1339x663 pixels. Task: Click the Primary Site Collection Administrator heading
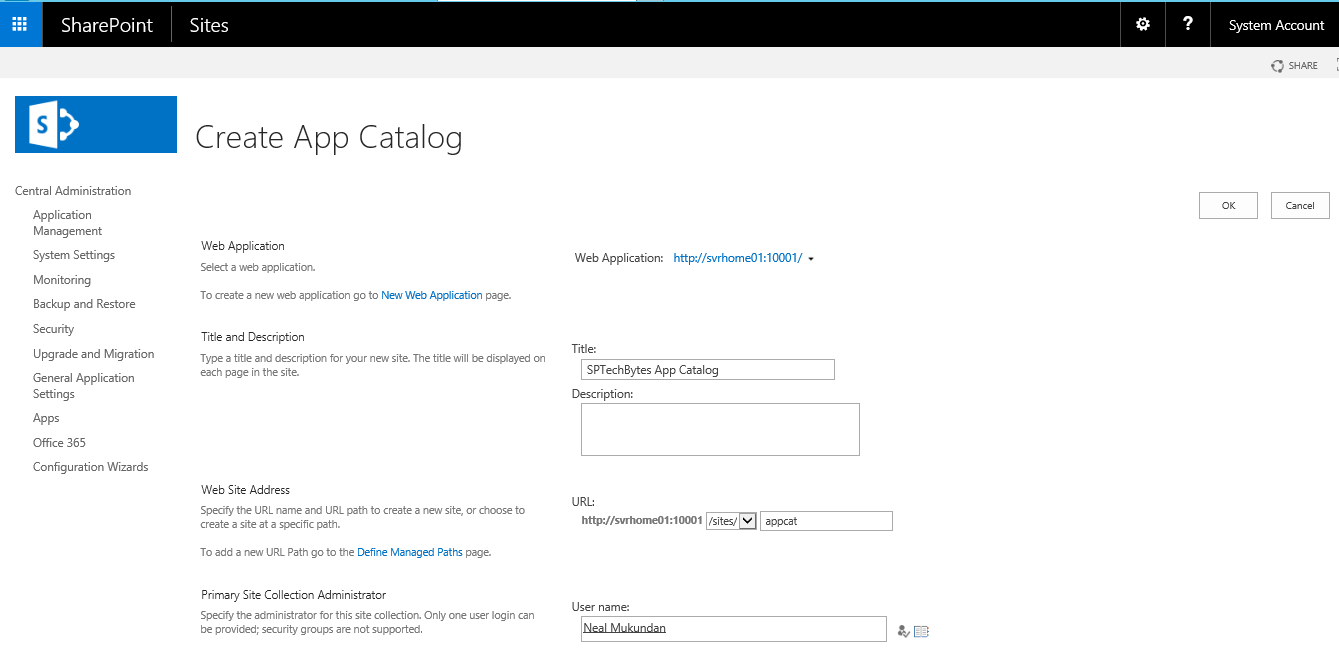click(x=293, y=595)
